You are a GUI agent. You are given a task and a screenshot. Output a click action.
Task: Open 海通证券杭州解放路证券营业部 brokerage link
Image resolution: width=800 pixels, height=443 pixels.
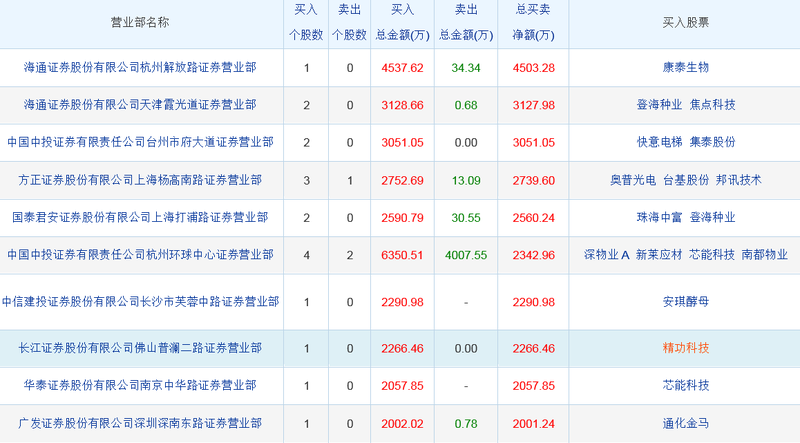[140, 68]
